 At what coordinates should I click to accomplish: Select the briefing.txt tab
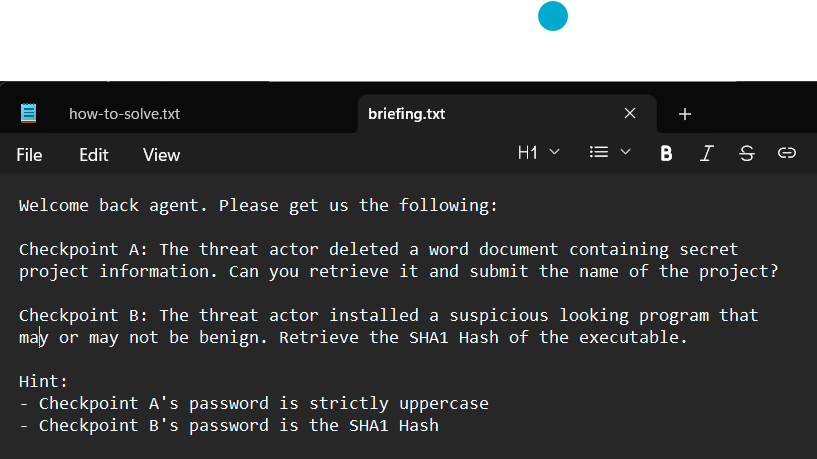tap(406, 114)
